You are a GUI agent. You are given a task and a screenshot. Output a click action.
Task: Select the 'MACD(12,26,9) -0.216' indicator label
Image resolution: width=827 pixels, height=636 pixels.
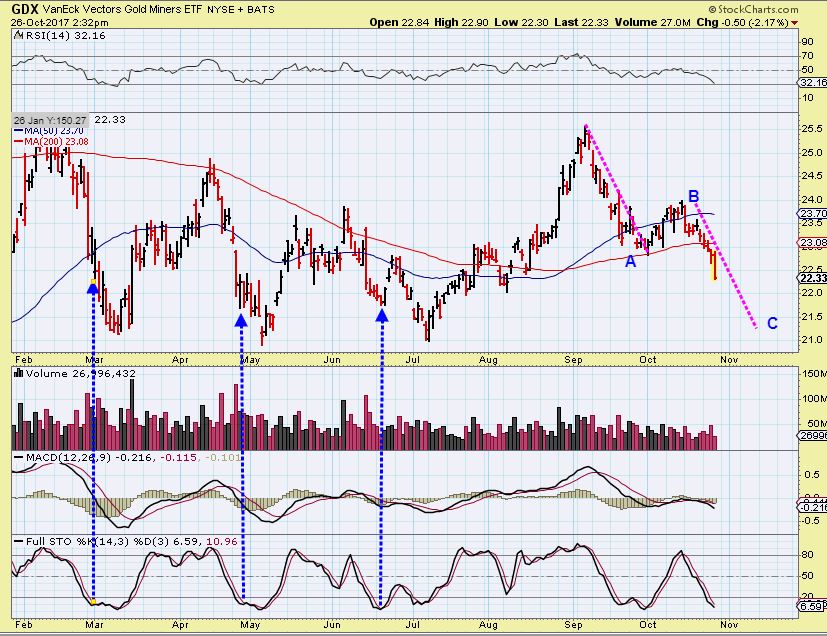[x=90, y=457]
